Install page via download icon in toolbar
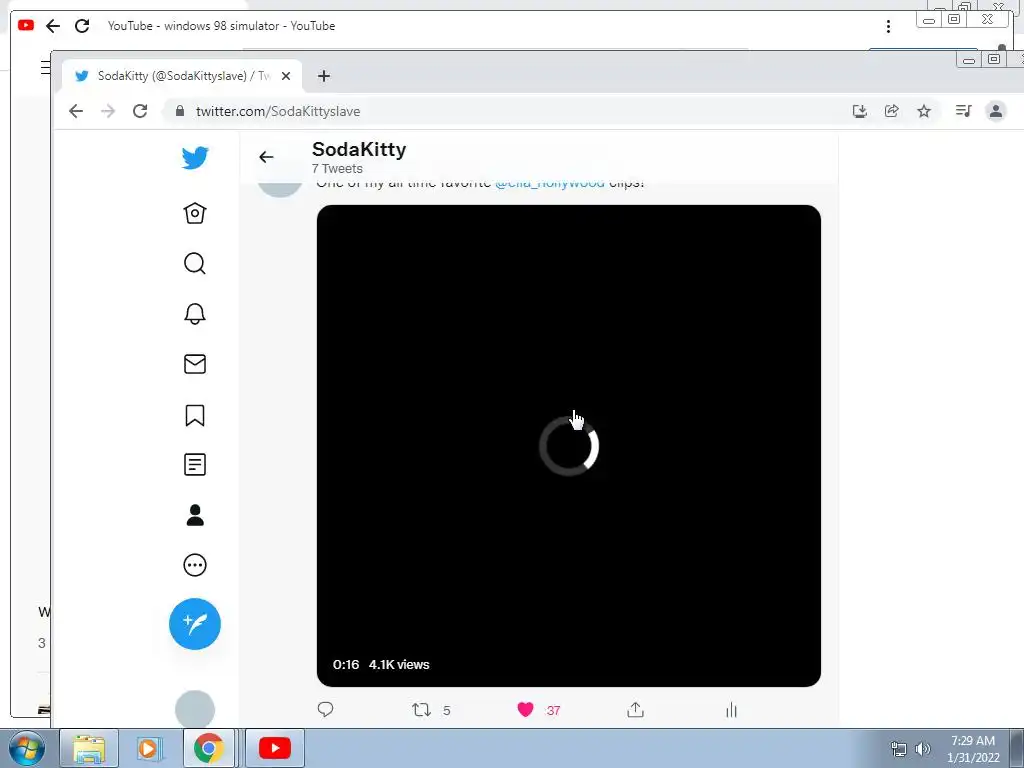Viewport: 1024px width, 768px height. (859, 111)
